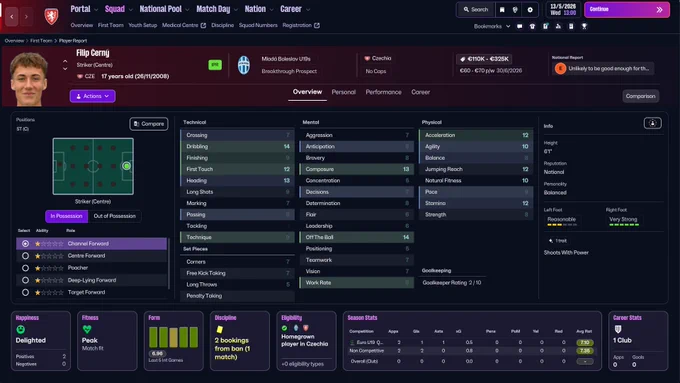Image resolution: width=680 pixels, height=383 pixels.
Task: Open the Youth Setup submenu item
Action: [x=143, y=26]
